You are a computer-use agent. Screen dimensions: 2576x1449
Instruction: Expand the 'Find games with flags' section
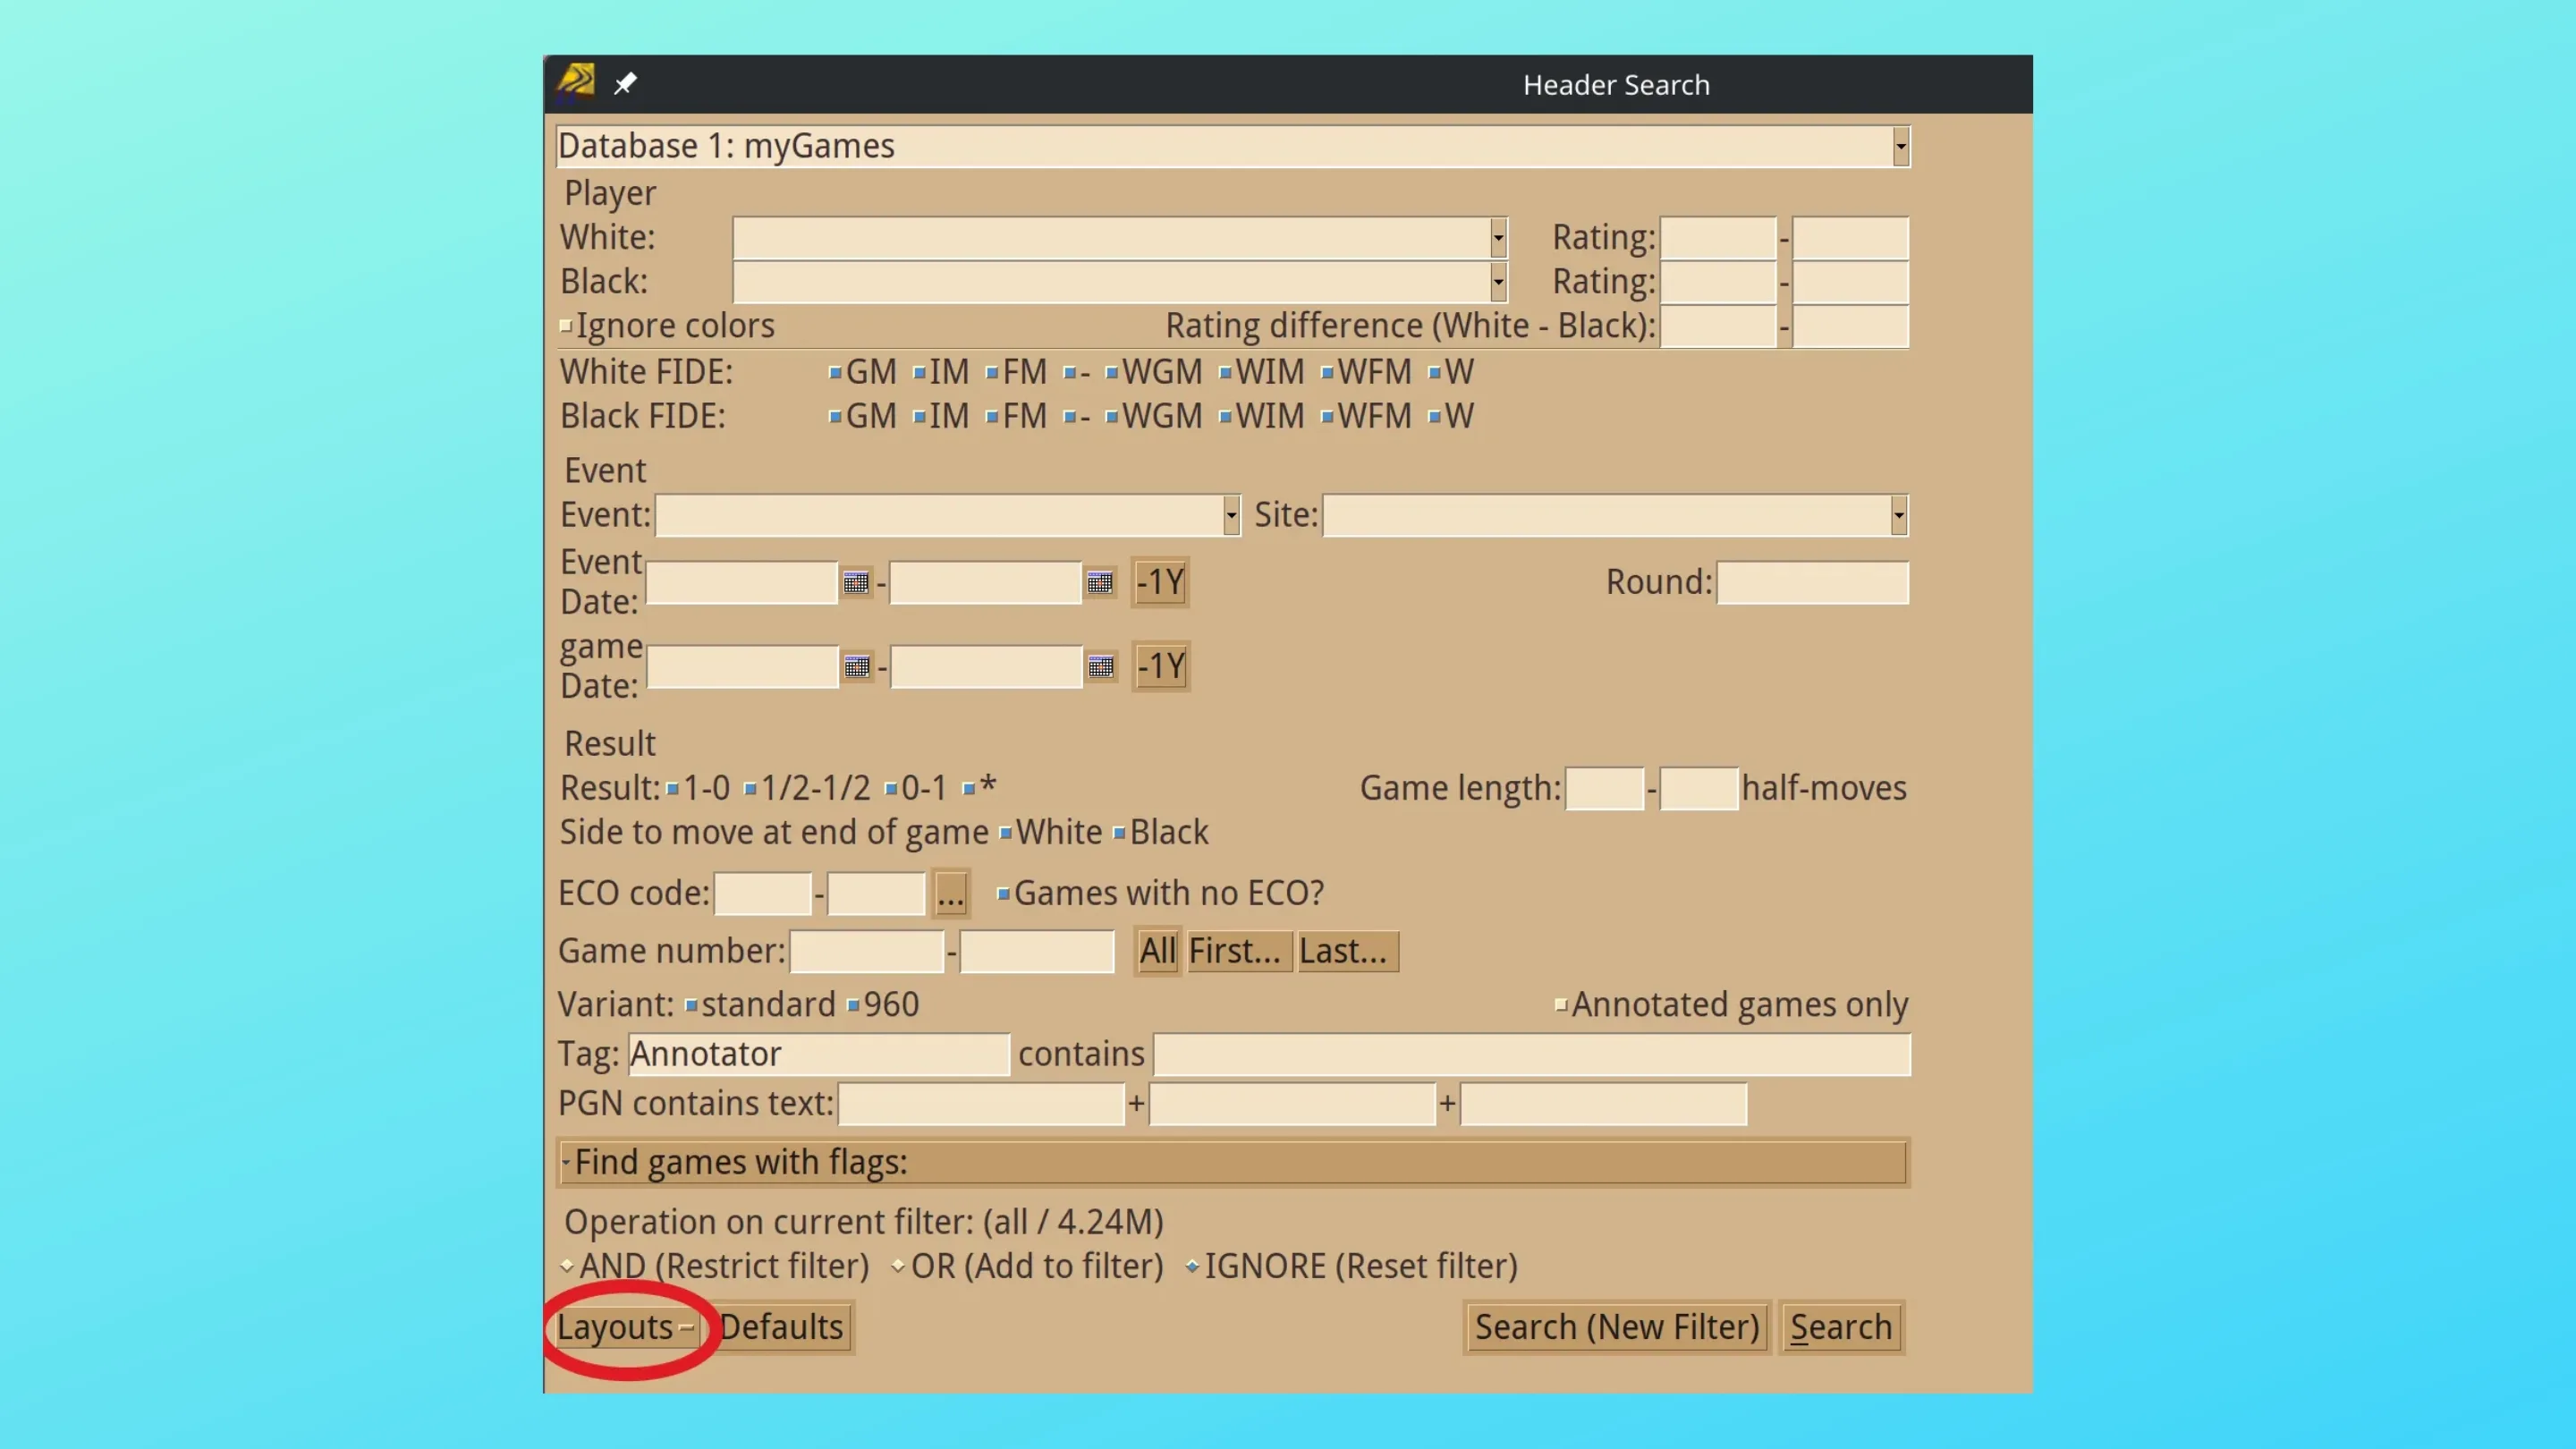tap(567, 1162)
